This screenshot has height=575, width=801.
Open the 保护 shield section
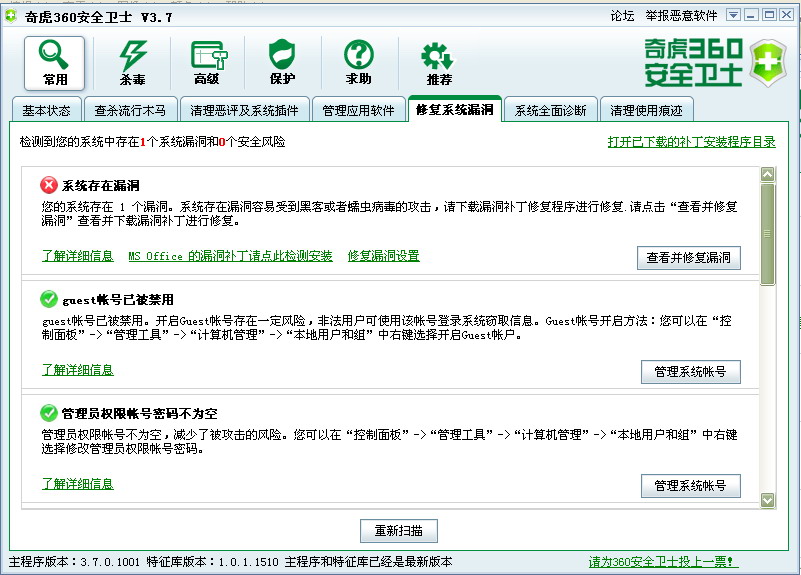282,63
